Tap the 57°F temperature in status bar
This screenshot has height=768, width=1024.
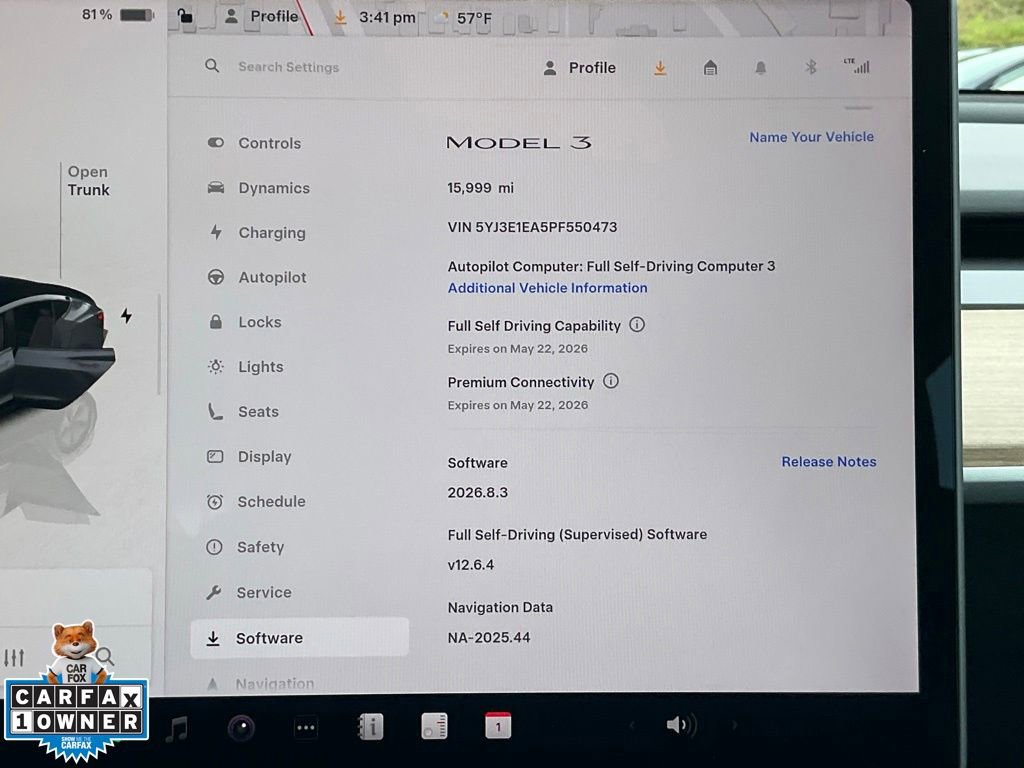click(x=474, y=18)
